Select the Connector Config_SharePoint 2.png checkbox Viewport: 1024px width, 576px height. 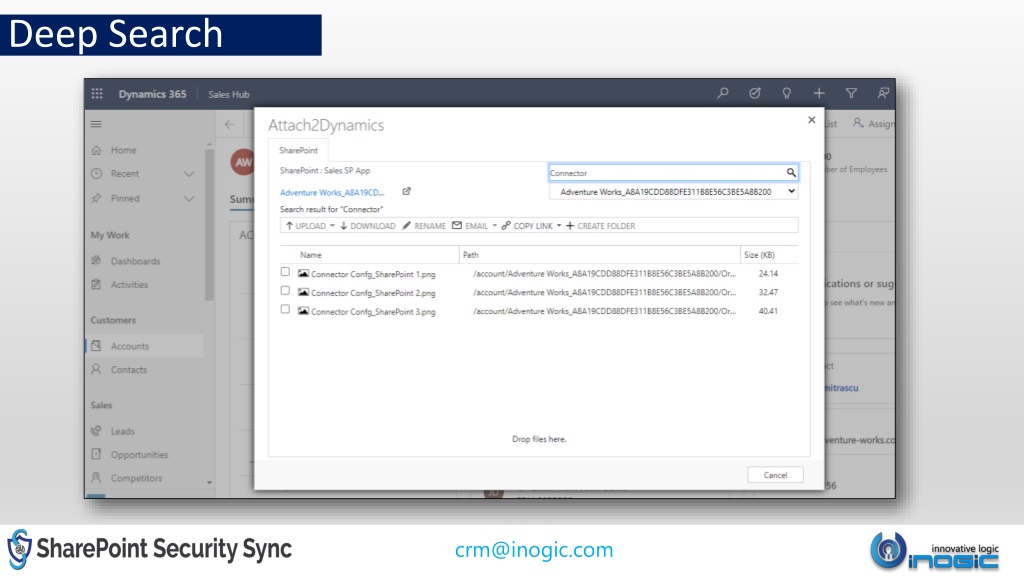click(285, 291)
